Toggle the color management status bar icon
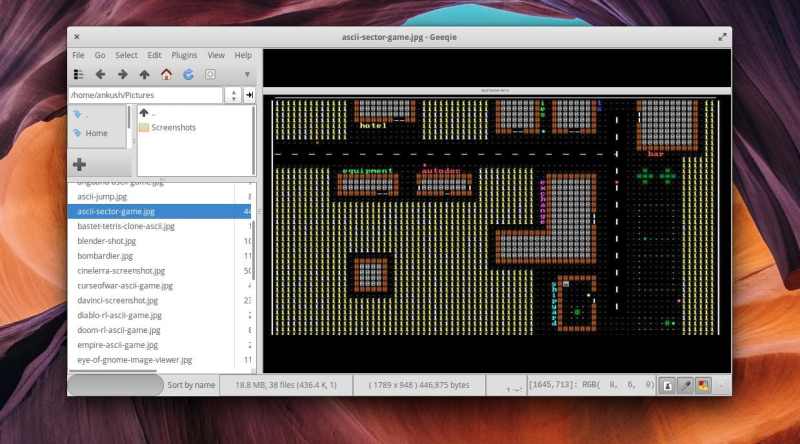Screen dimensions: 800x444 [702, 384]
